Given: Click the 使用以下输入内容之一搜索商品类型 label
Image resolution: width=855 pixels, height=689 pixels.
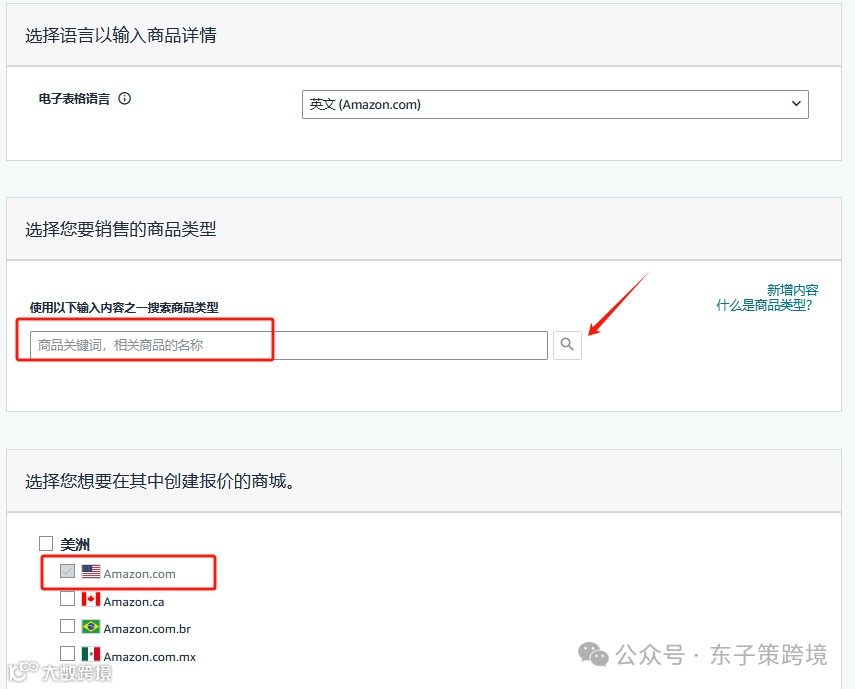Looking at the screenshot, I should pos(124,307).
